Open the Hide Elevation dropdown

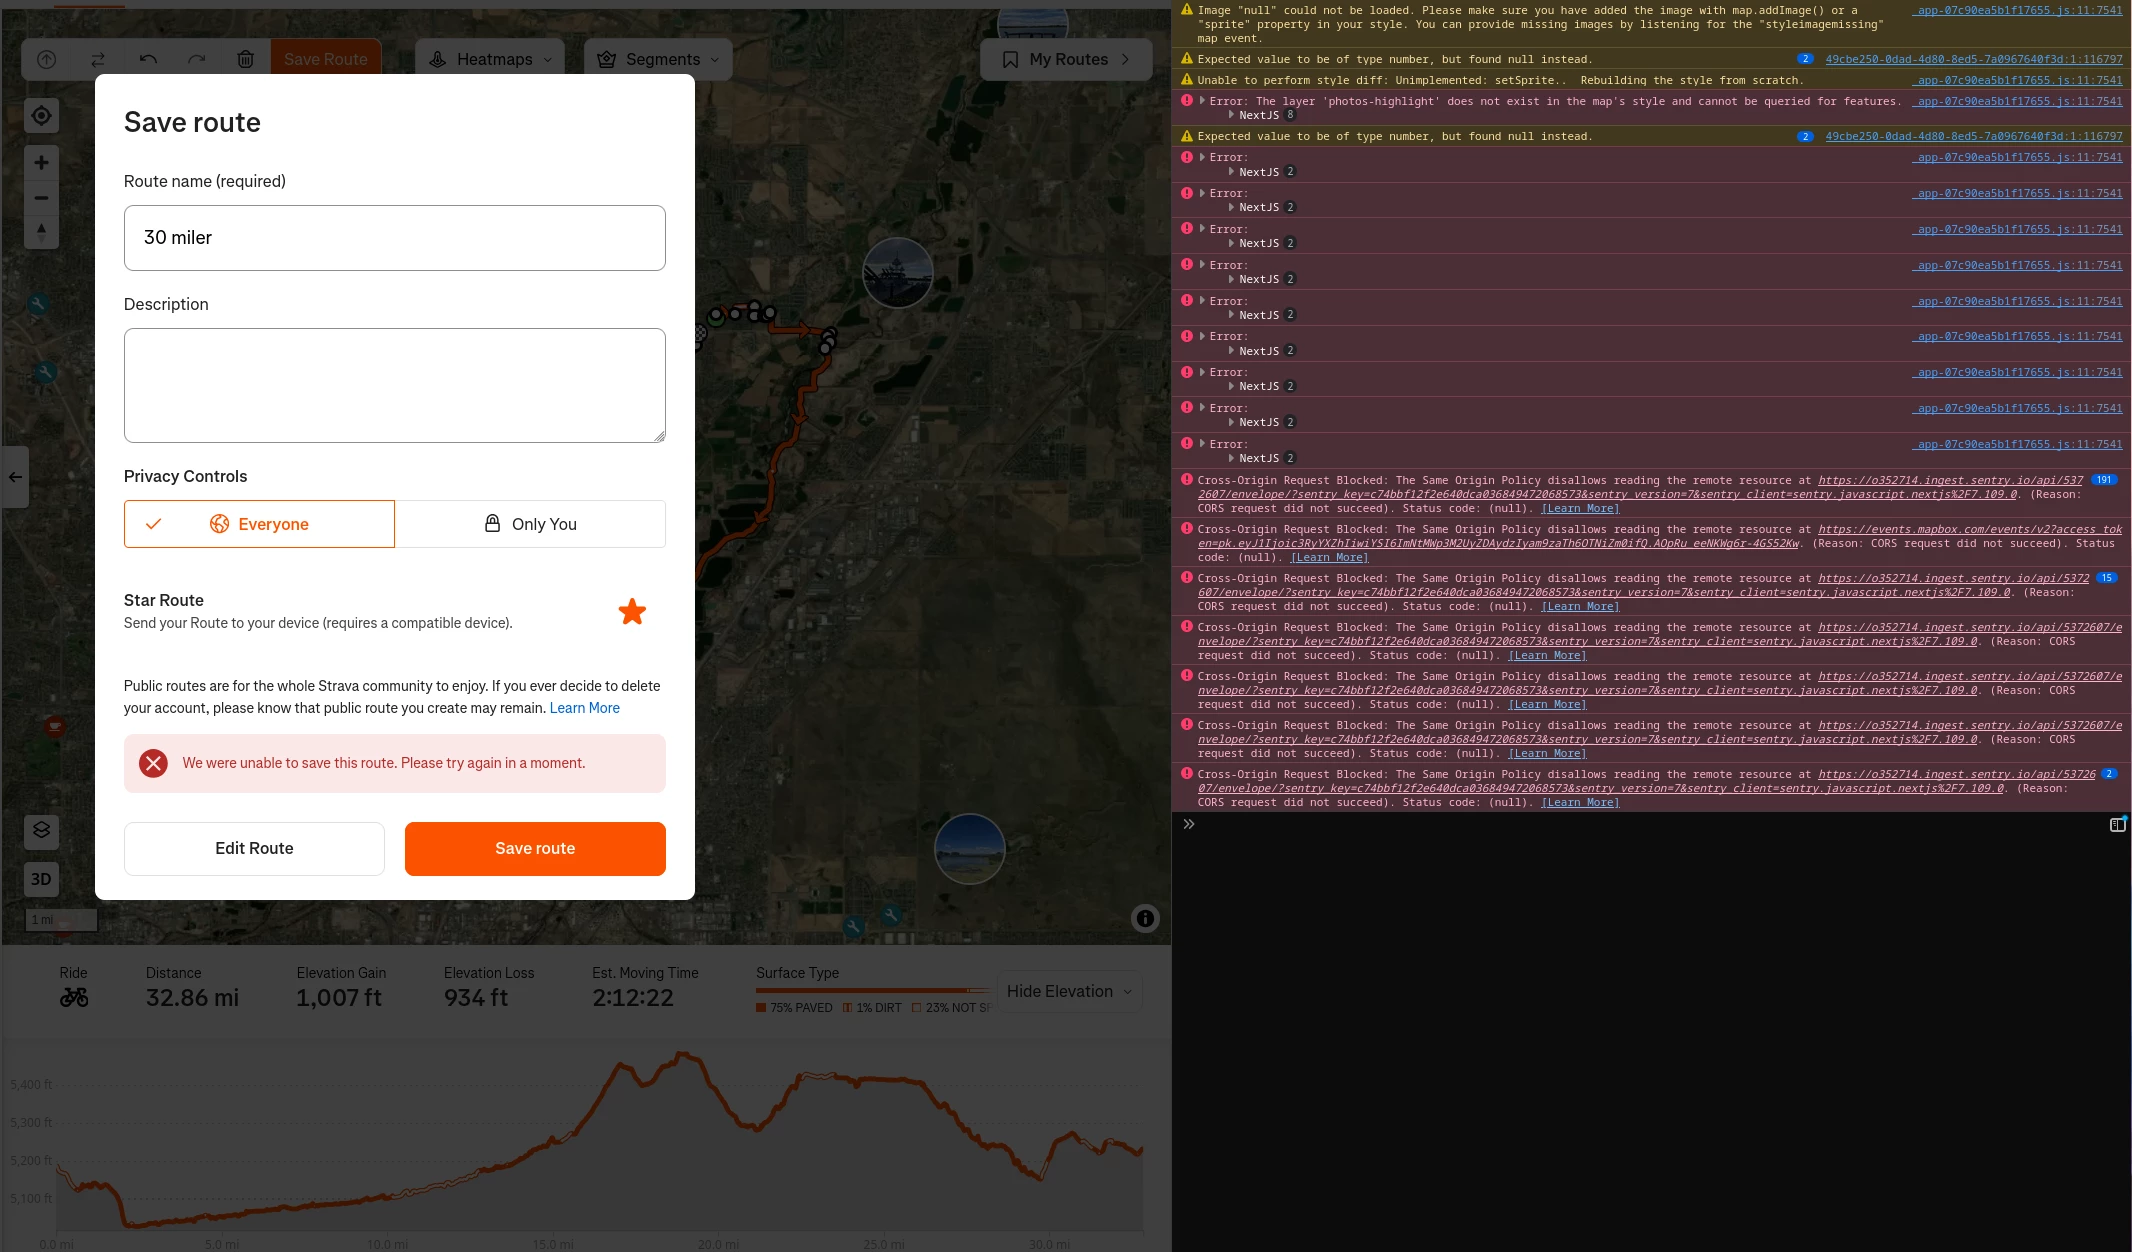(x=1069, y=991)
